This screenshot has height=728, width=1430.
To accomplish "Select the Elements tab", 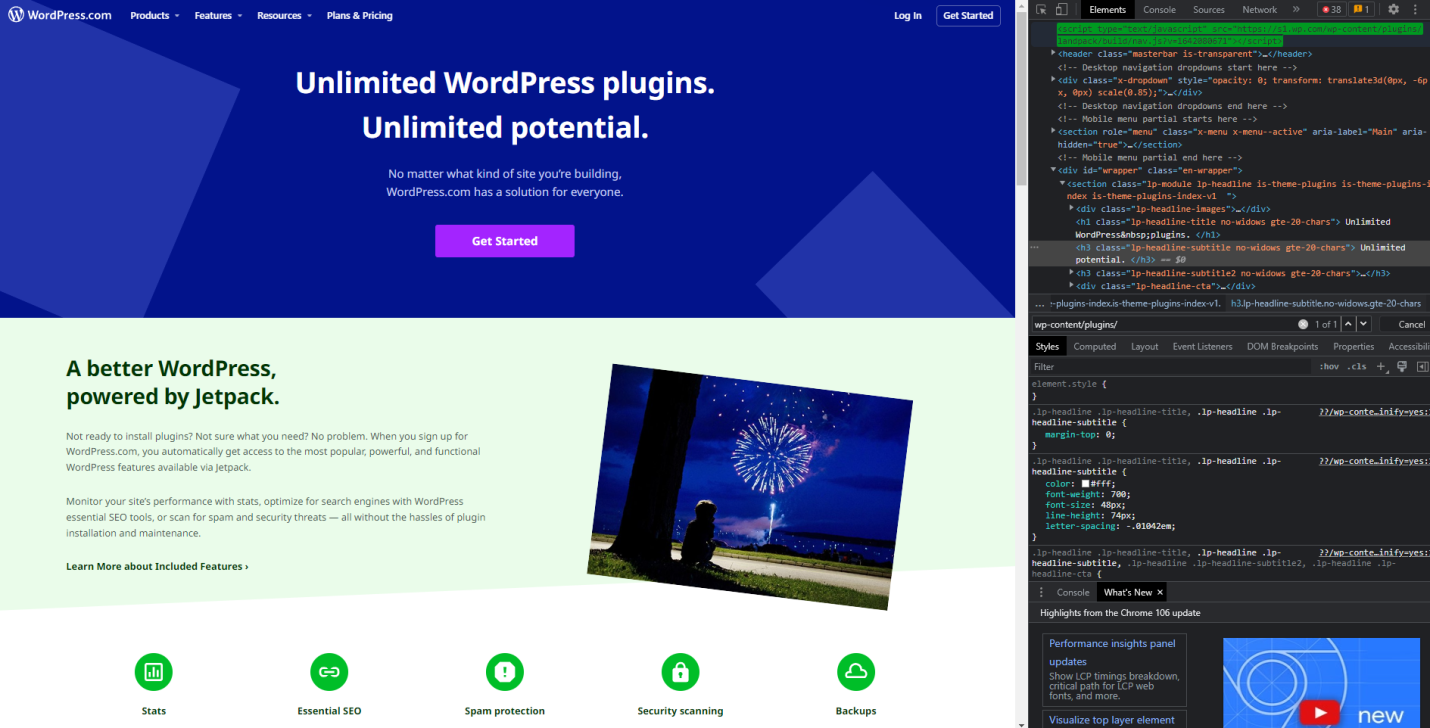I will pyautogui.click(x=1107, y=9).
